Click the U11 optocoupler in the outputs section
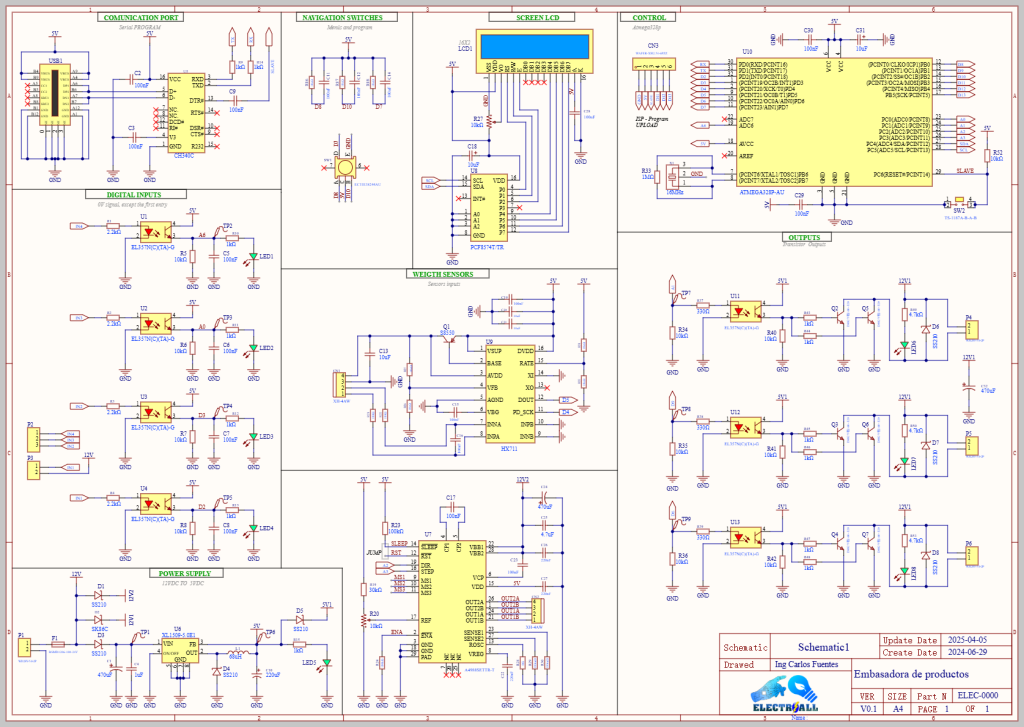Screen dimensions: 1024x727 pos(745,310)
